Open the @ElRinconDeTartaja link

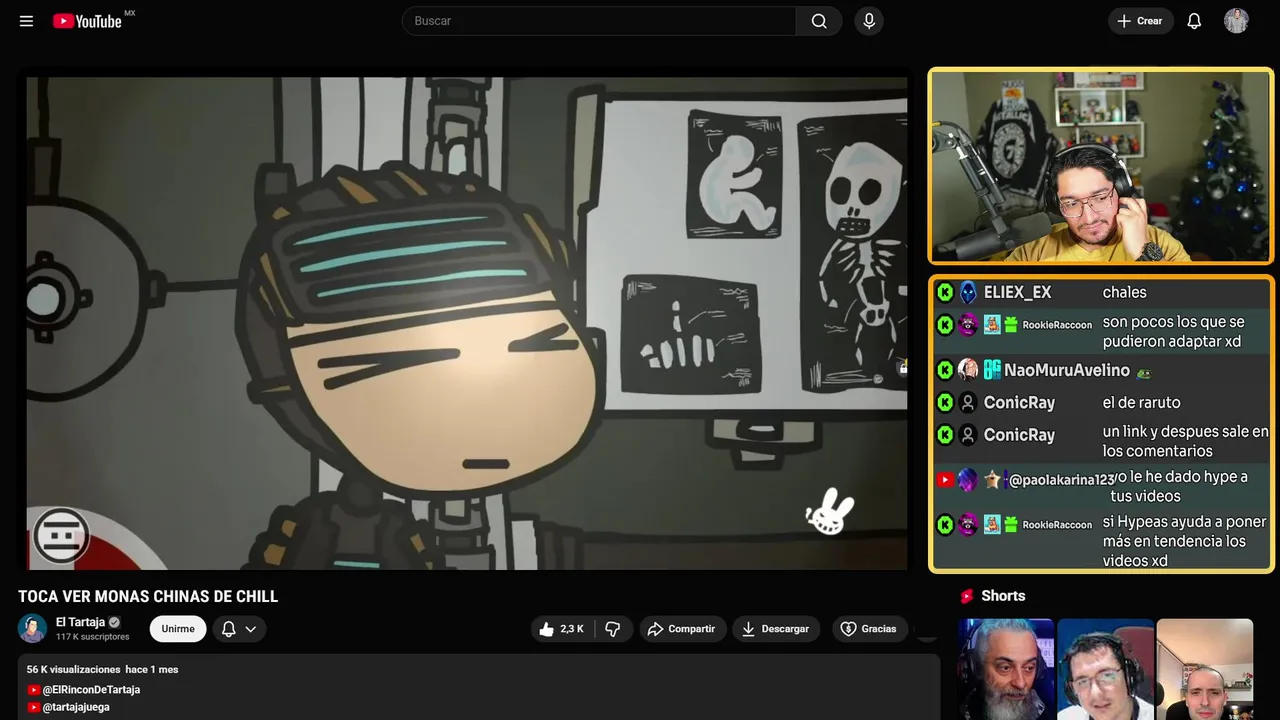[x=91, y=690]
